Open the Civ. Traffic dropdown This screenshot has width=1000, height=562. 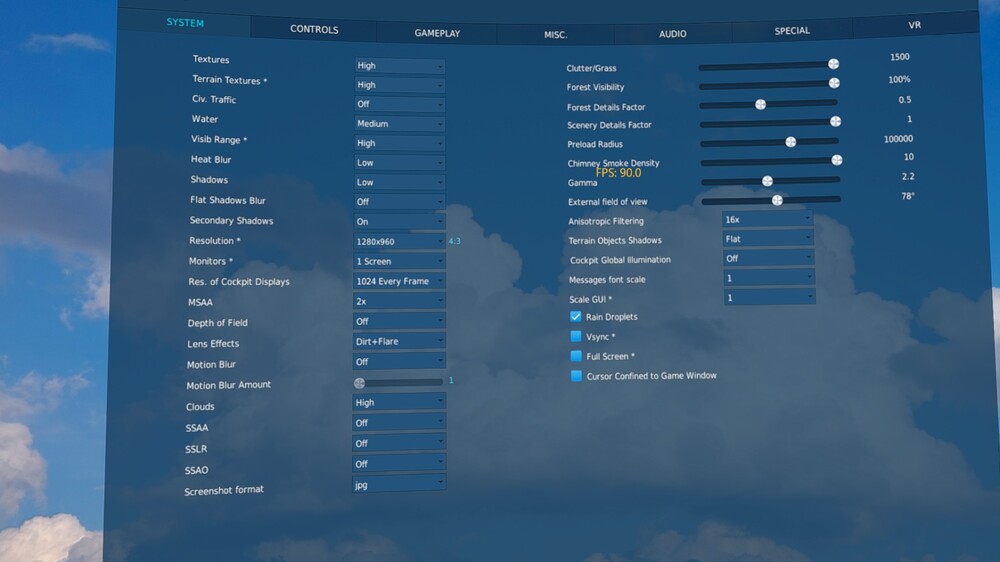(x=400, y=104)
